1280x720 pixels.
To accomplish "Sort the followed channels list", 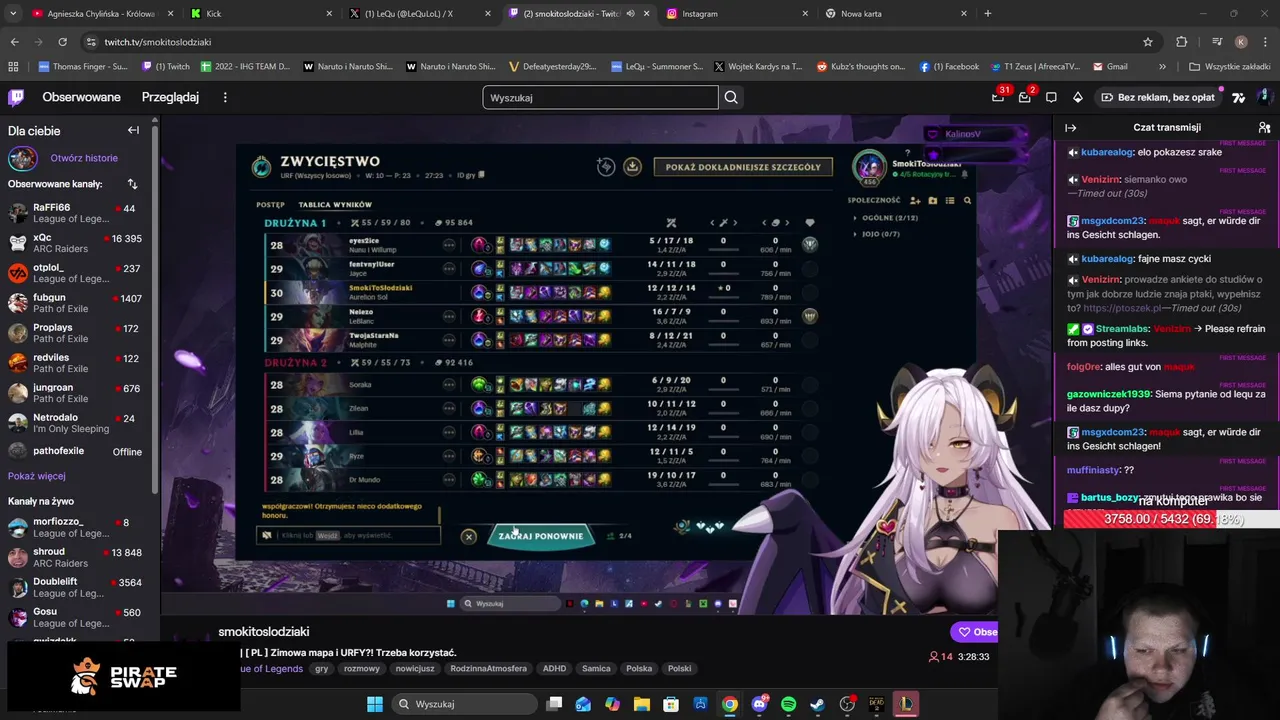I will click(x=132, y=184).
